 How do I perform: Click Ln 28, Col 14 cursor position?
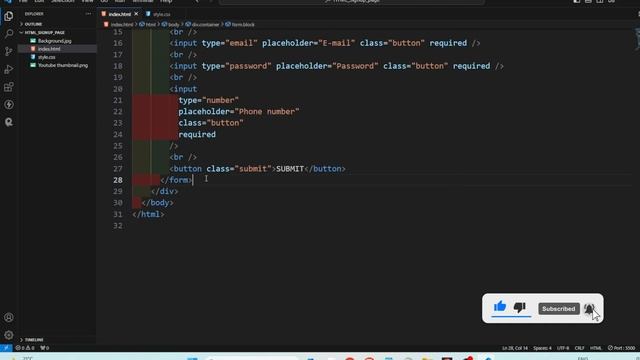(515, 348)
